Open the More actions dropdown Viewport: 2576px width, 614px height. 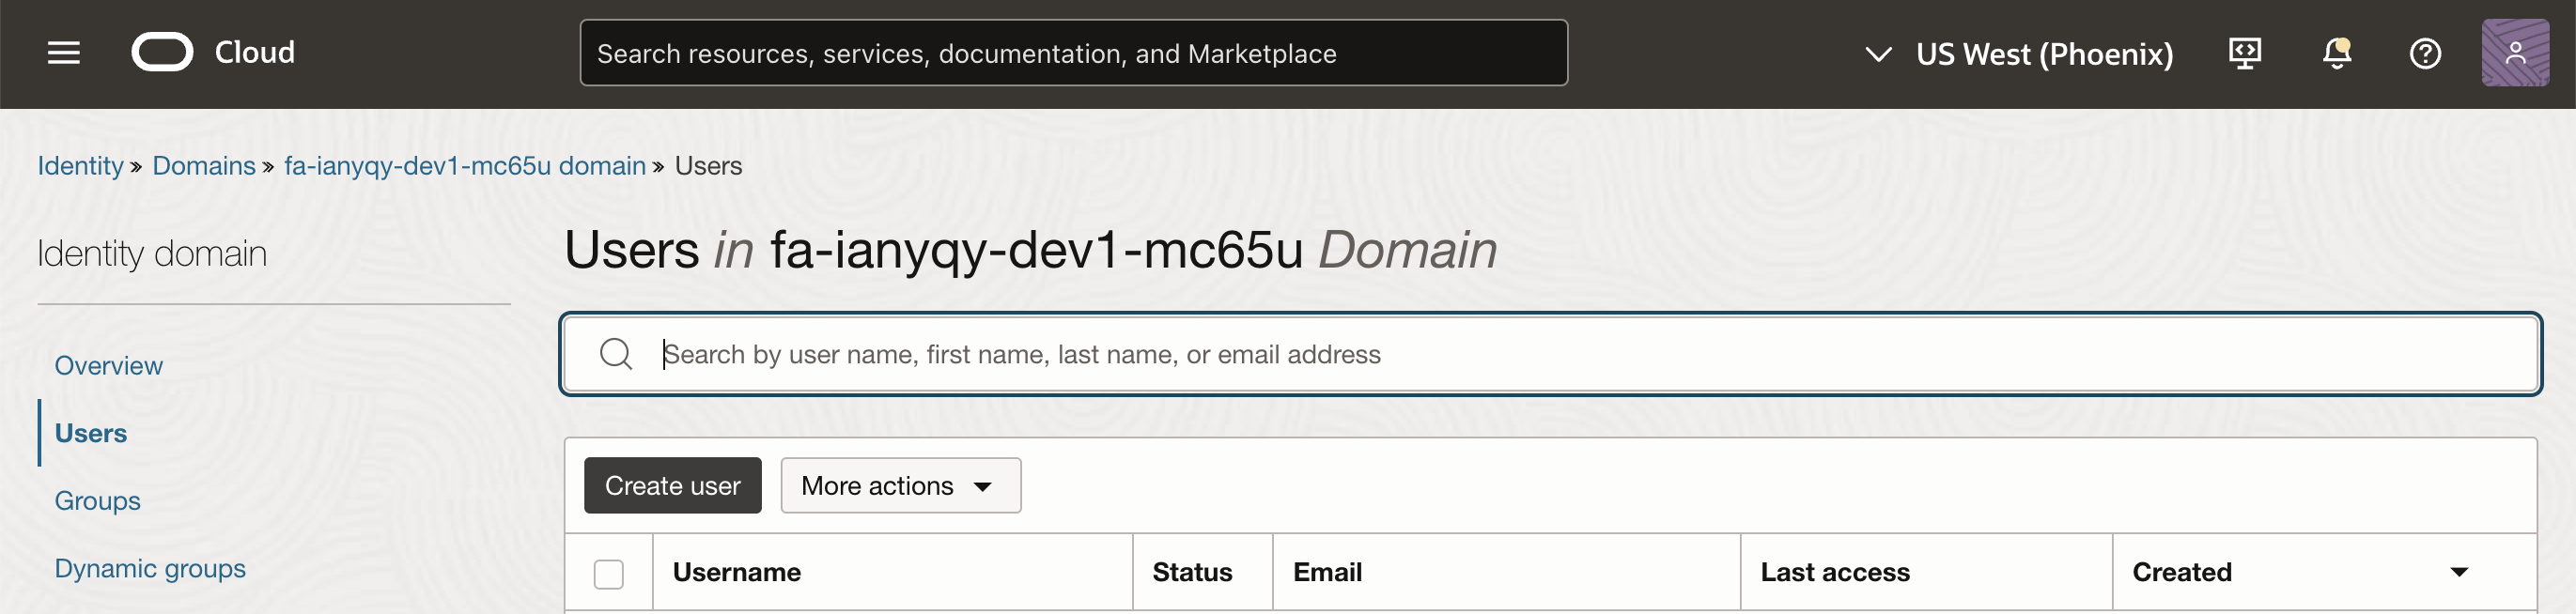click(900, 486)
